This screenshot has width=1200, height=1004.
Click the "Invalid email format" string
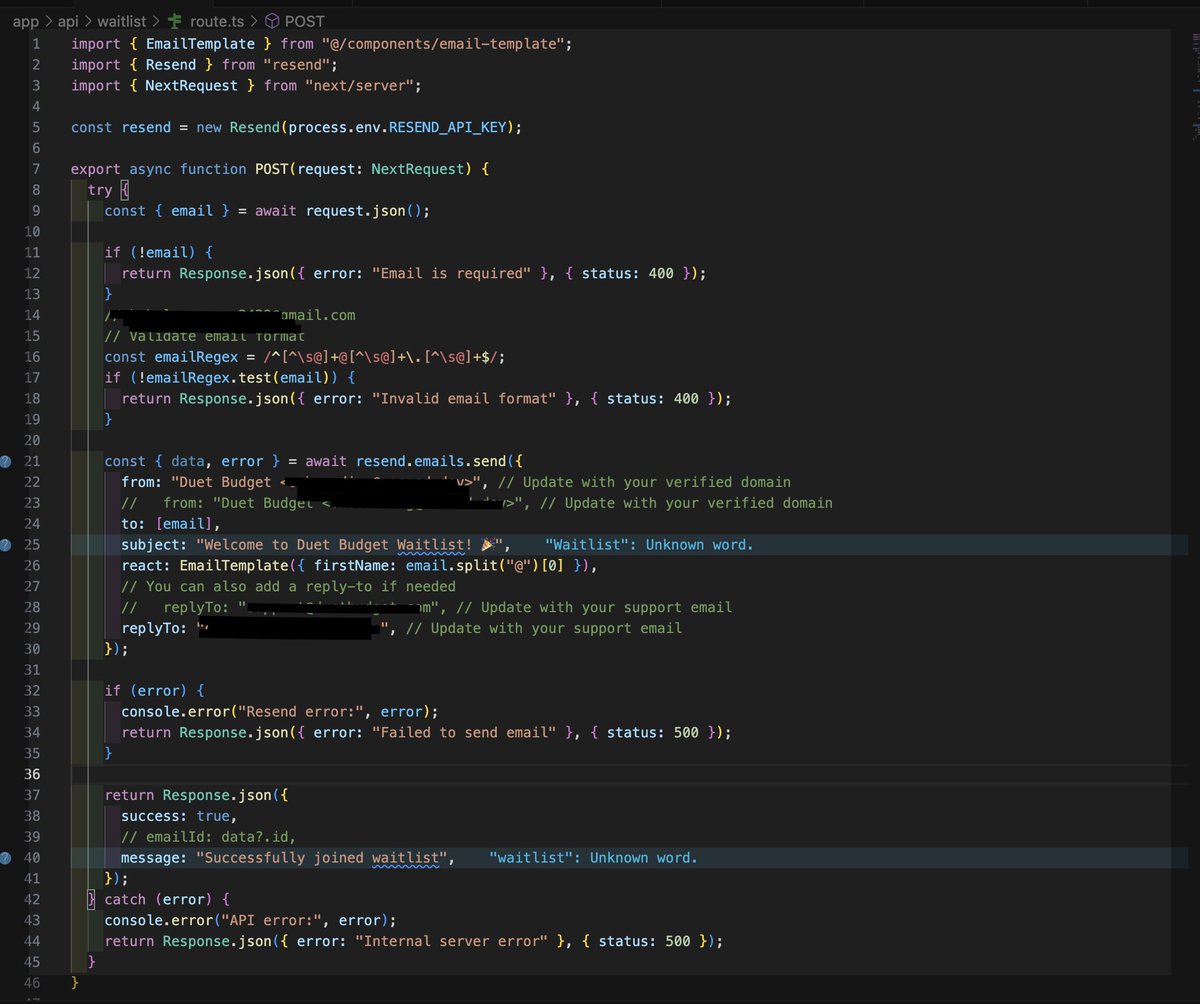point(464,398)
